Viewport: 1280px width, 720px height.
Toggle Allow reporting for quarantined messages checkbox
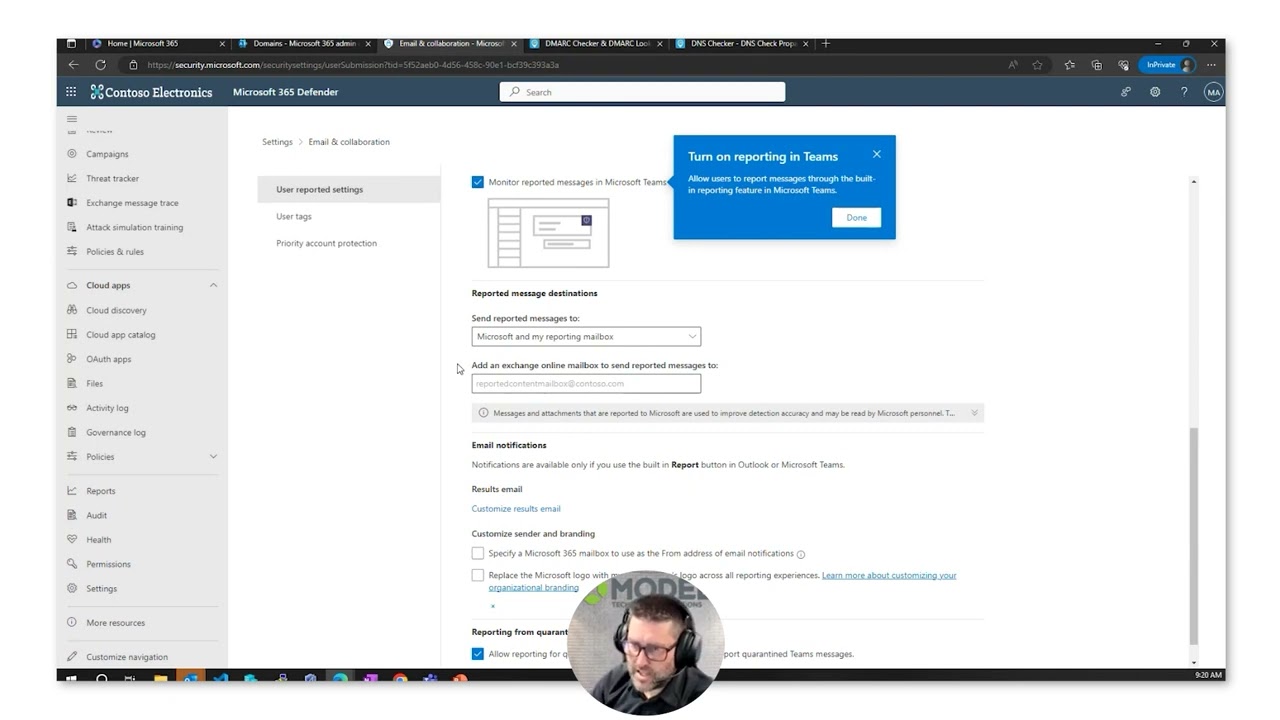pos(477,654)
